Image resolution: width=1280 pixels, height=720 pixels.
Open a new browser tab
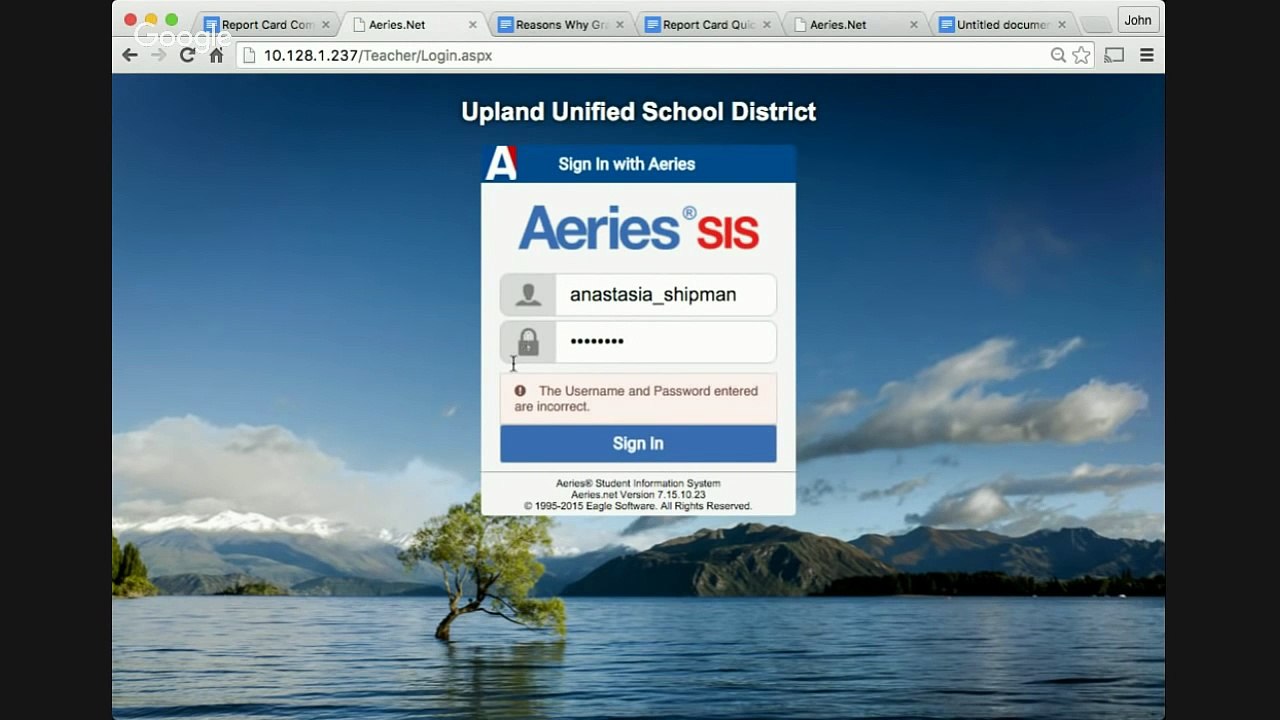coord(1095,25)
